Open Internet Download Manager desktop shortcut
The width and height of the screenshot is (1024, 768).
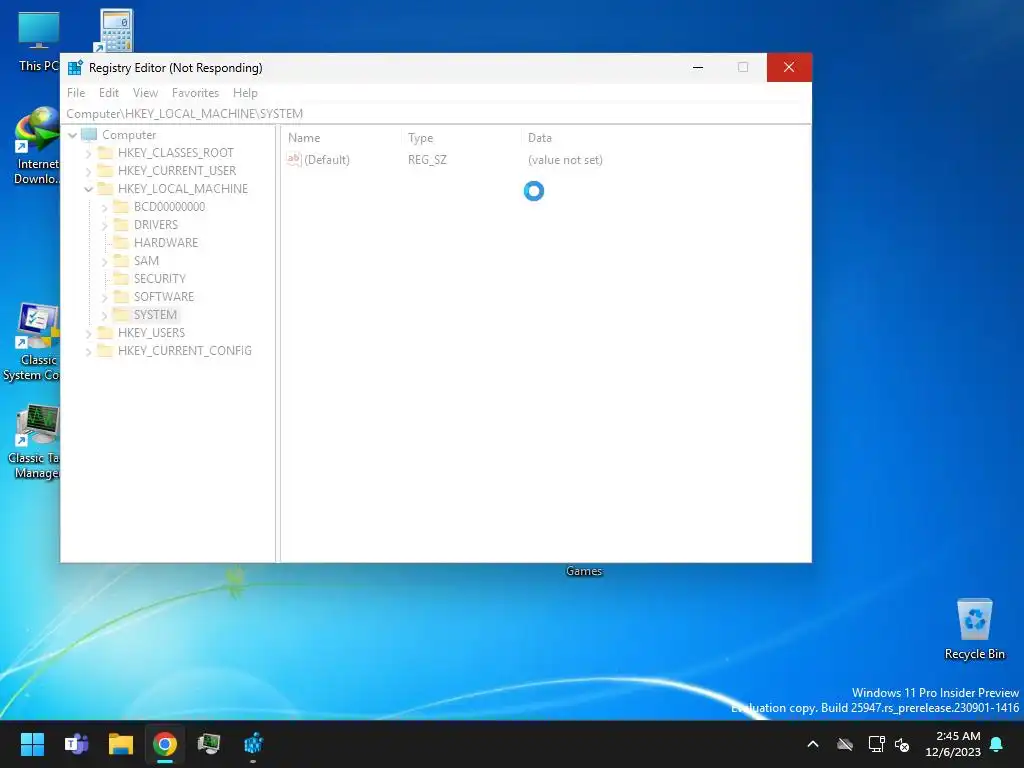pyautogui.click(x=37, y=145)
